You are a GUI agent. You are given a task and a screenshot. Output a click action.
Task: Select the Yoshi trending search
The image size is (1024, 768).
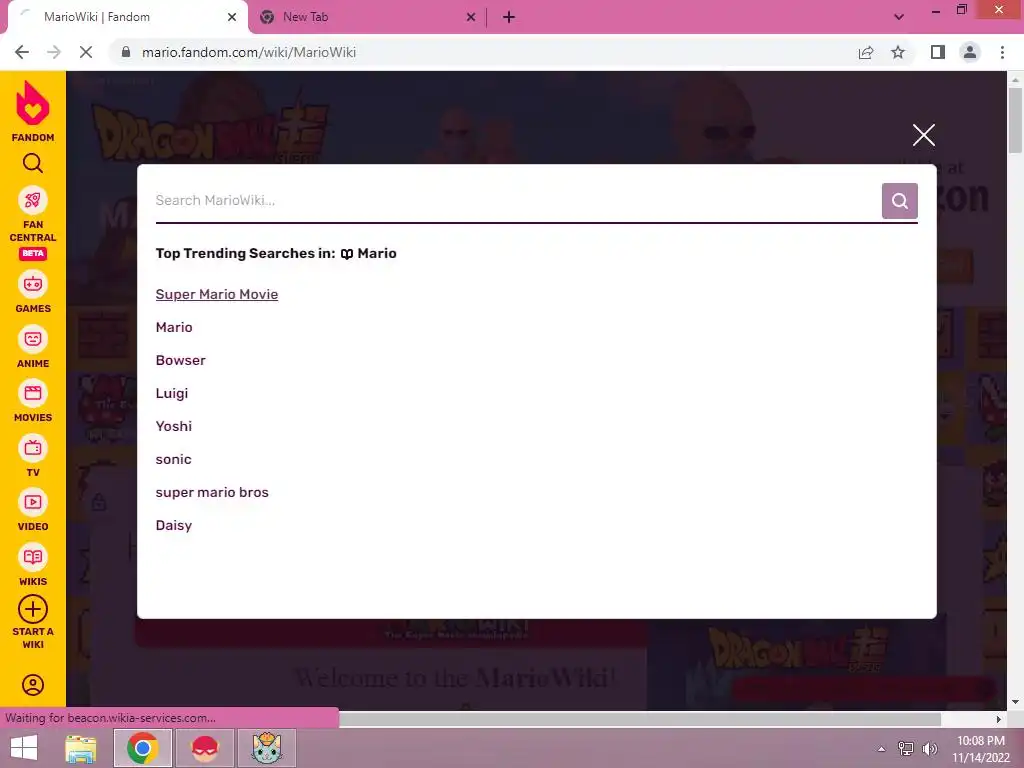click(x=174, y=426)
